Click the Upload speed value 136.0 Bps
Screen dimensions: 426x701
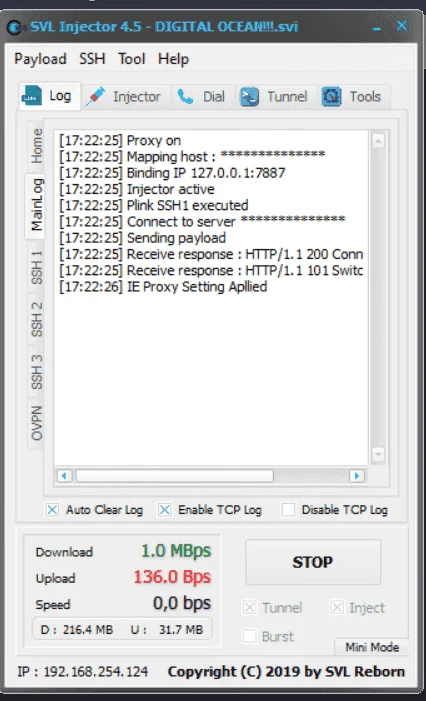[172, 577]
